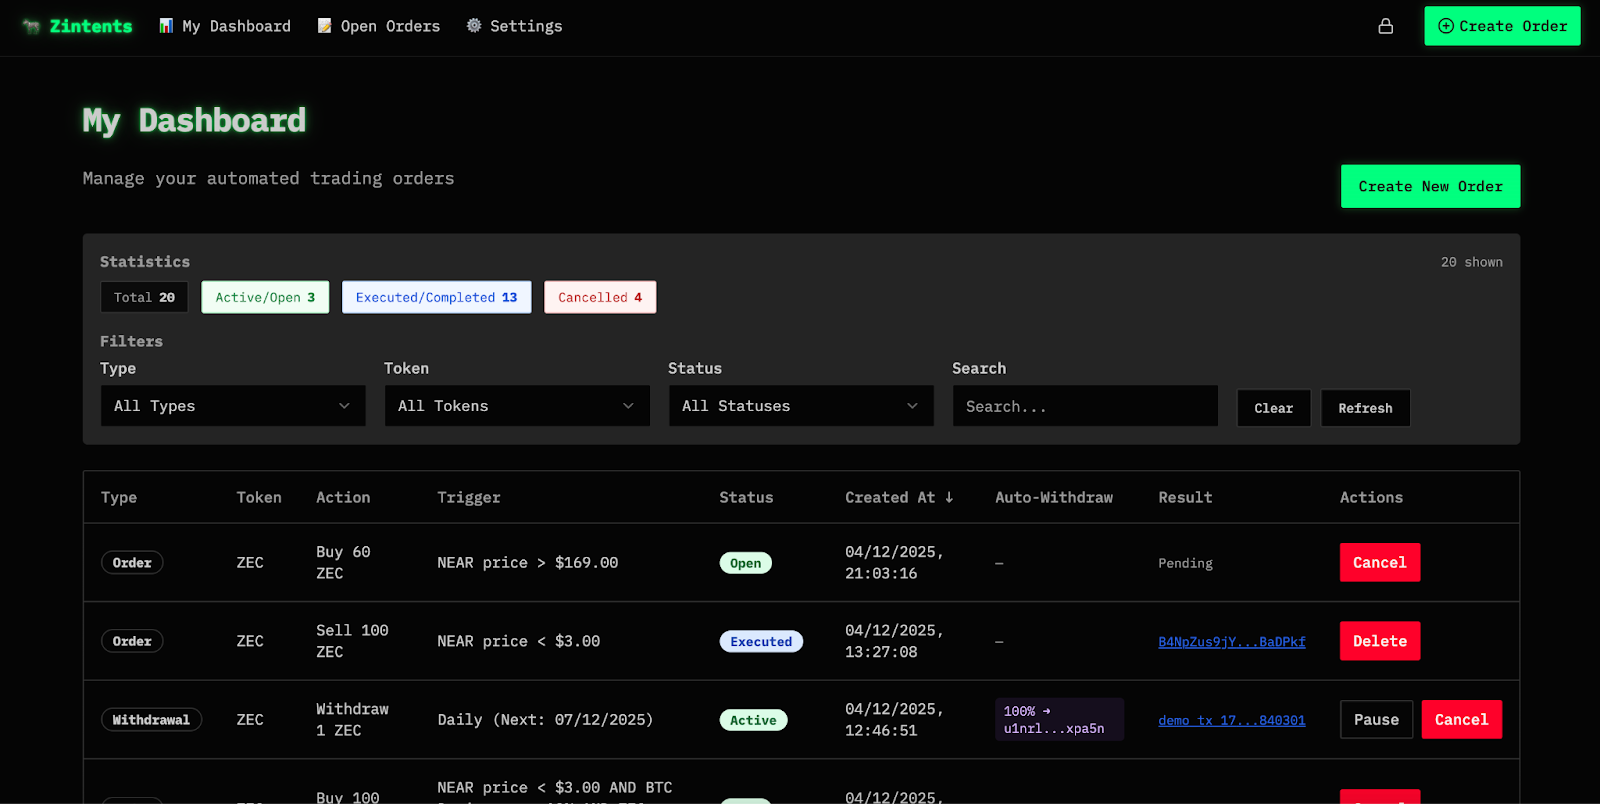Show all orders via Total badge
The image size is (1600, 804).
click(x=144, y=297)
